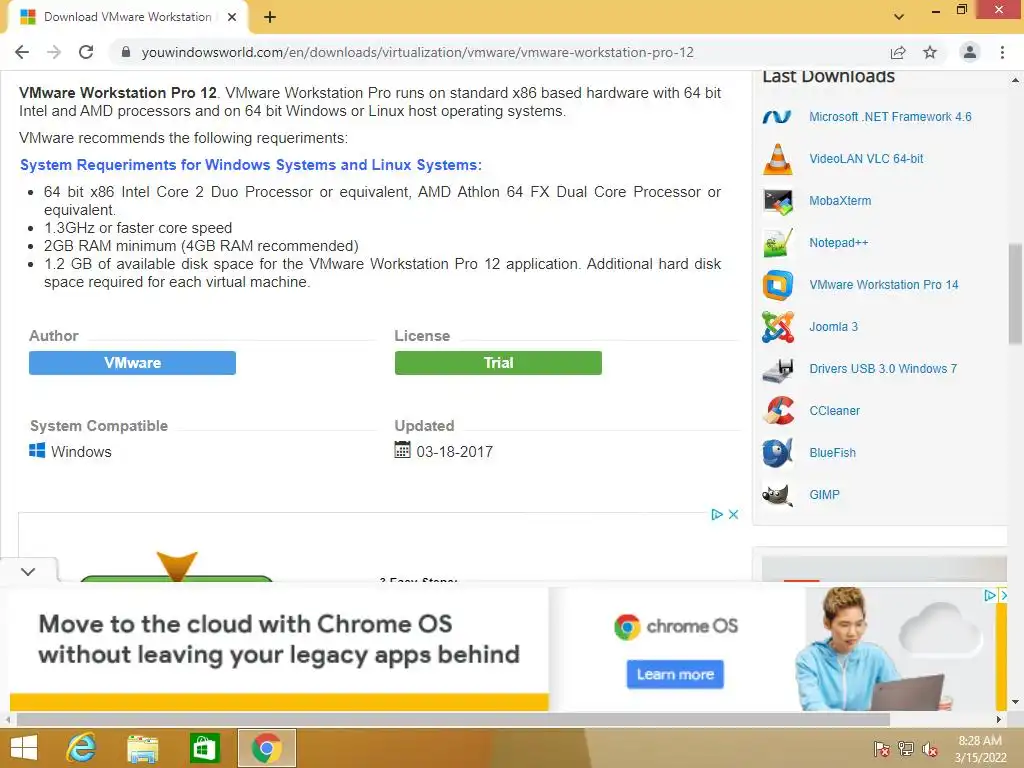Click the Windows compatibility logo
Image resolution: width=1024 pixels, height=768 pixels.
pos(37,451)
